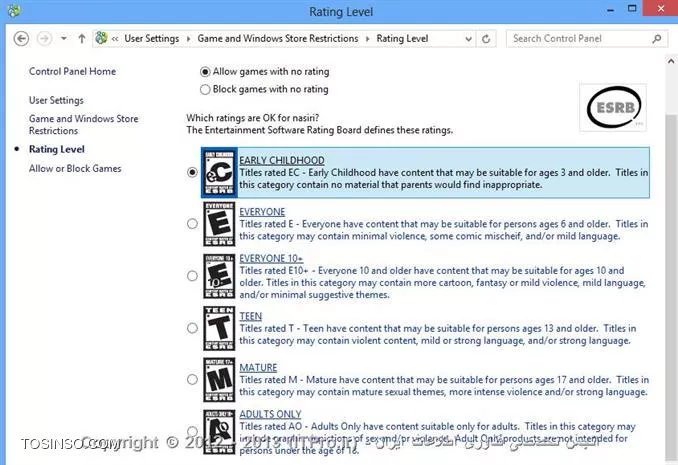Viewport: 678px width, 465px height.
Task: Select Rating Level in sidebar
Action: pos(57,149)
